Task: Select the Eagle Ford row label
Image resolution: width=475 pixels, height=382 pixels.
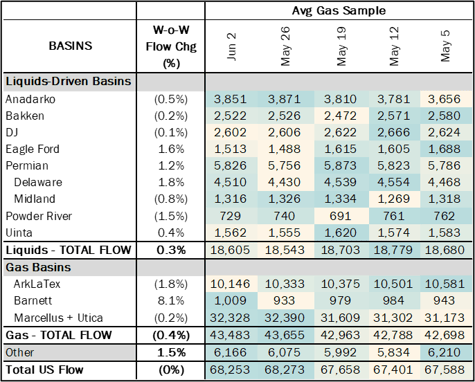Action: point(32,149)
